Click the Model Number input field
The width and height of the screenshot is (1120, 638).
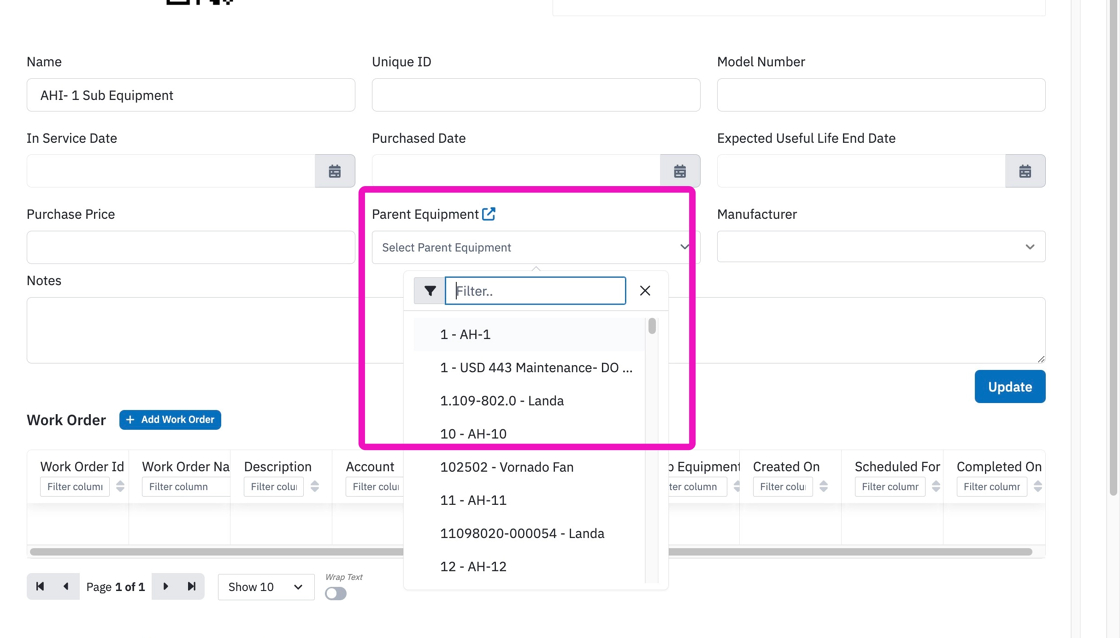[881, 95]
